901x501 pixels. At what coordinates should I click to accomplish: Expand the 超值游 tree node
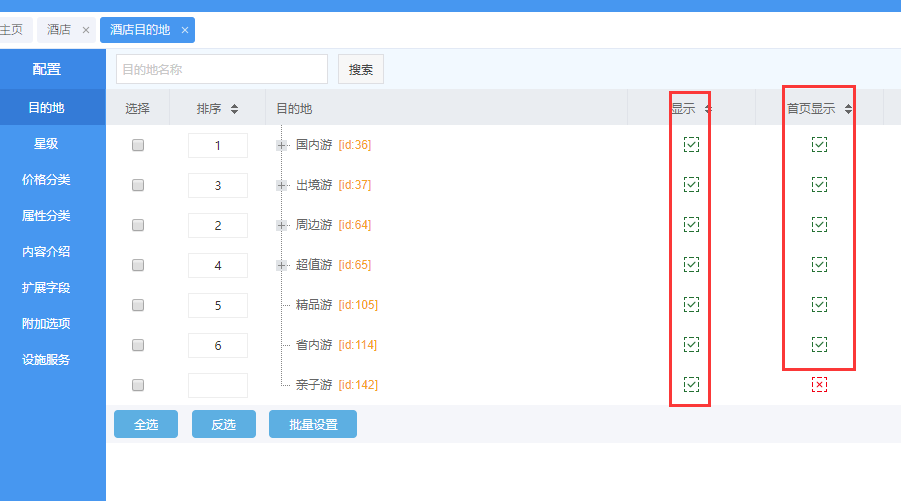coord(281,265)
